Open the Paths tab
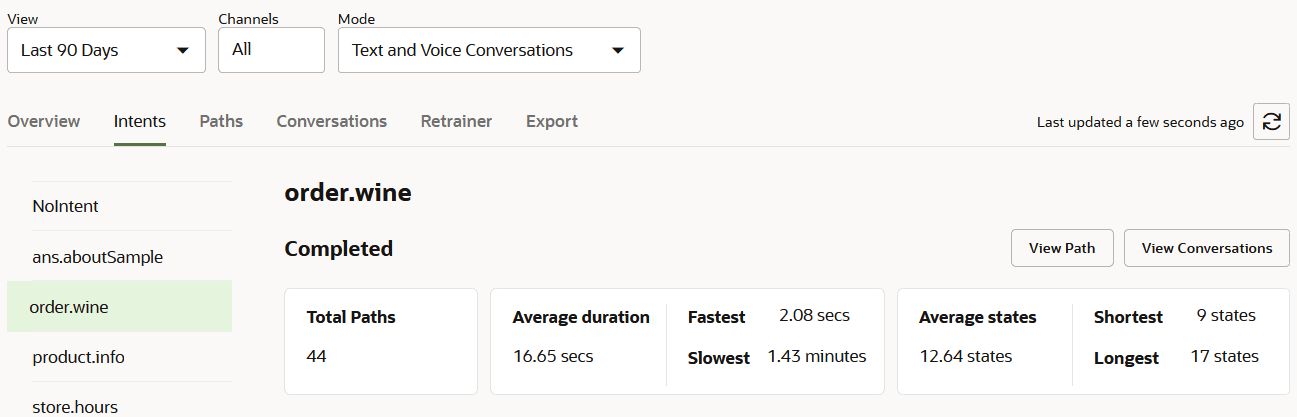 tap(221, 121)
